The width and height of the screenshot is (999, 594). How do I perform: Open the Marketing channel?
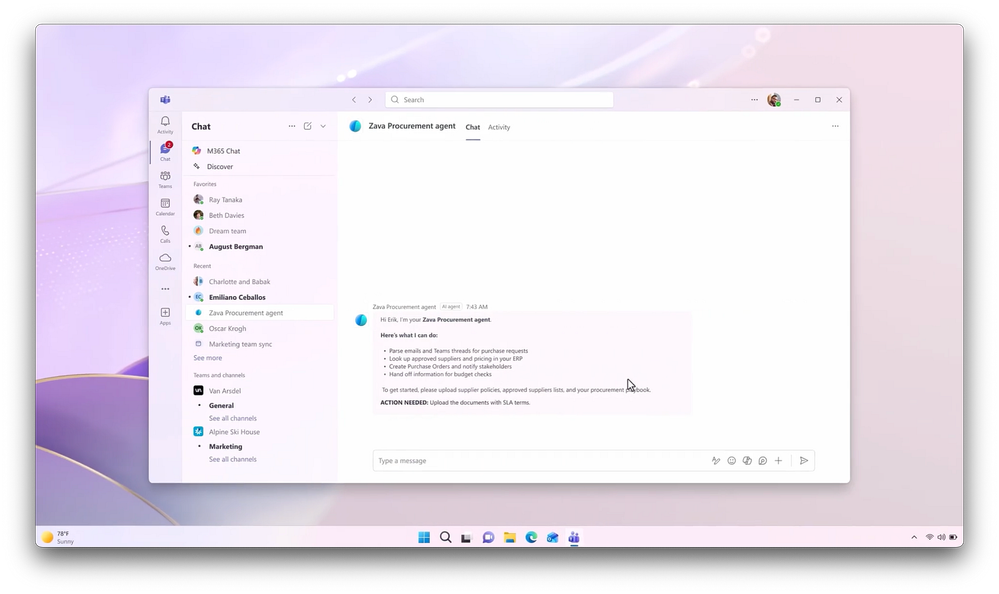point(226,447)
